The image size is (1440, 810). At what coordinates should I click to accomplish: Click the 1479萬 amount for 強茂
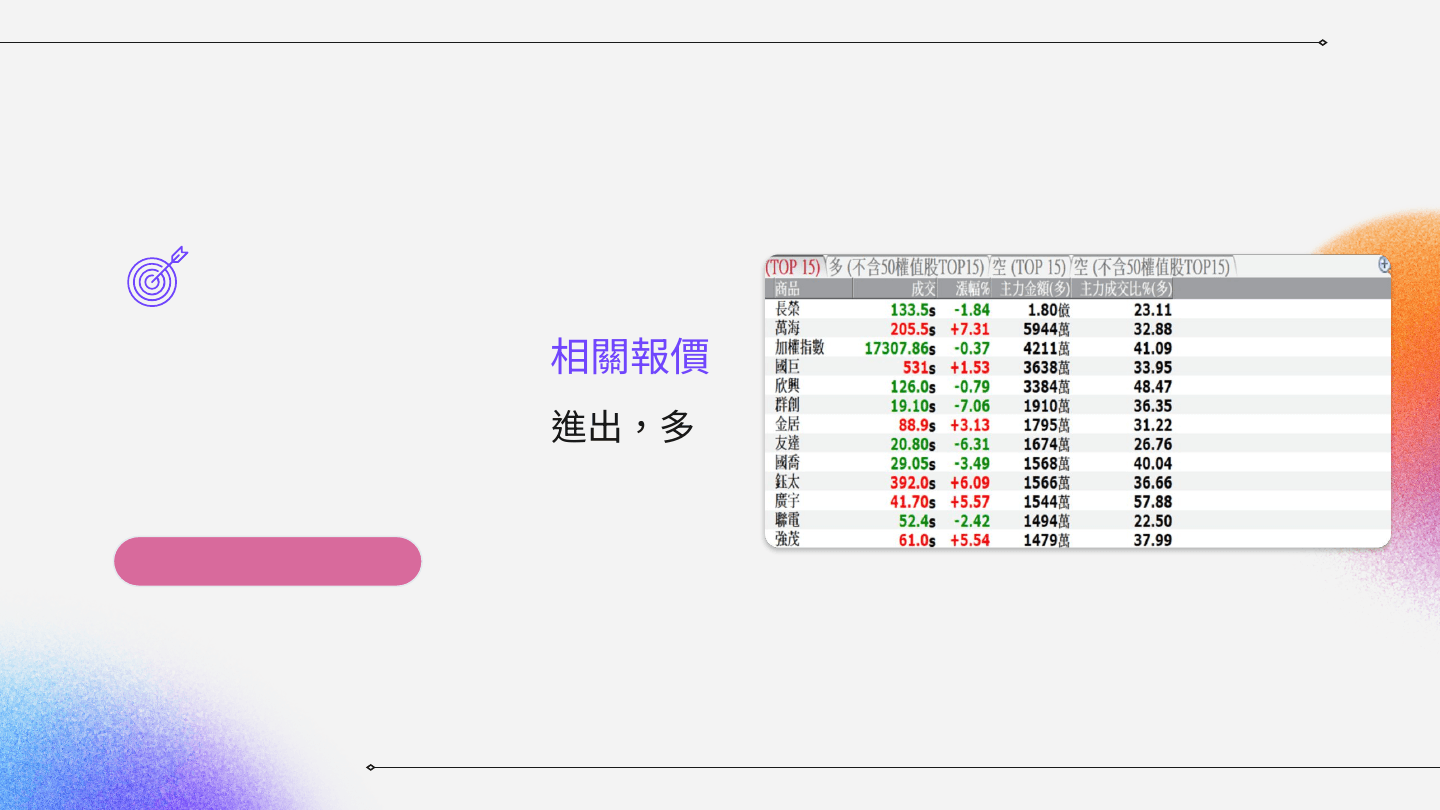(x=1047, y=540)
